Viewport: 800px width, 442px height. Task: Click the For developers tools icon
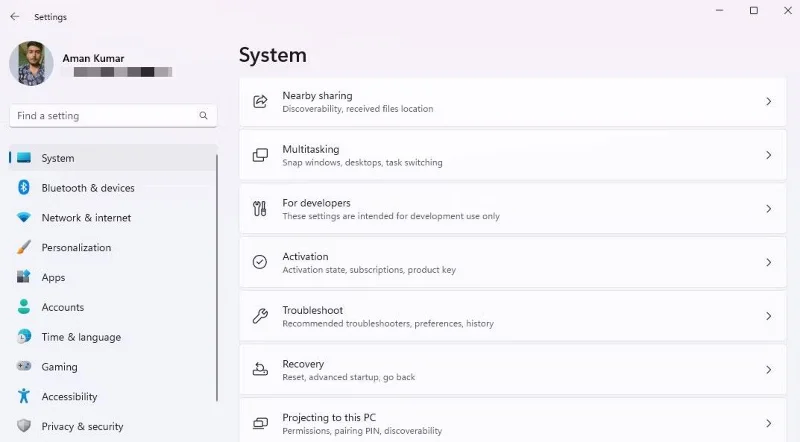[260, 209]
